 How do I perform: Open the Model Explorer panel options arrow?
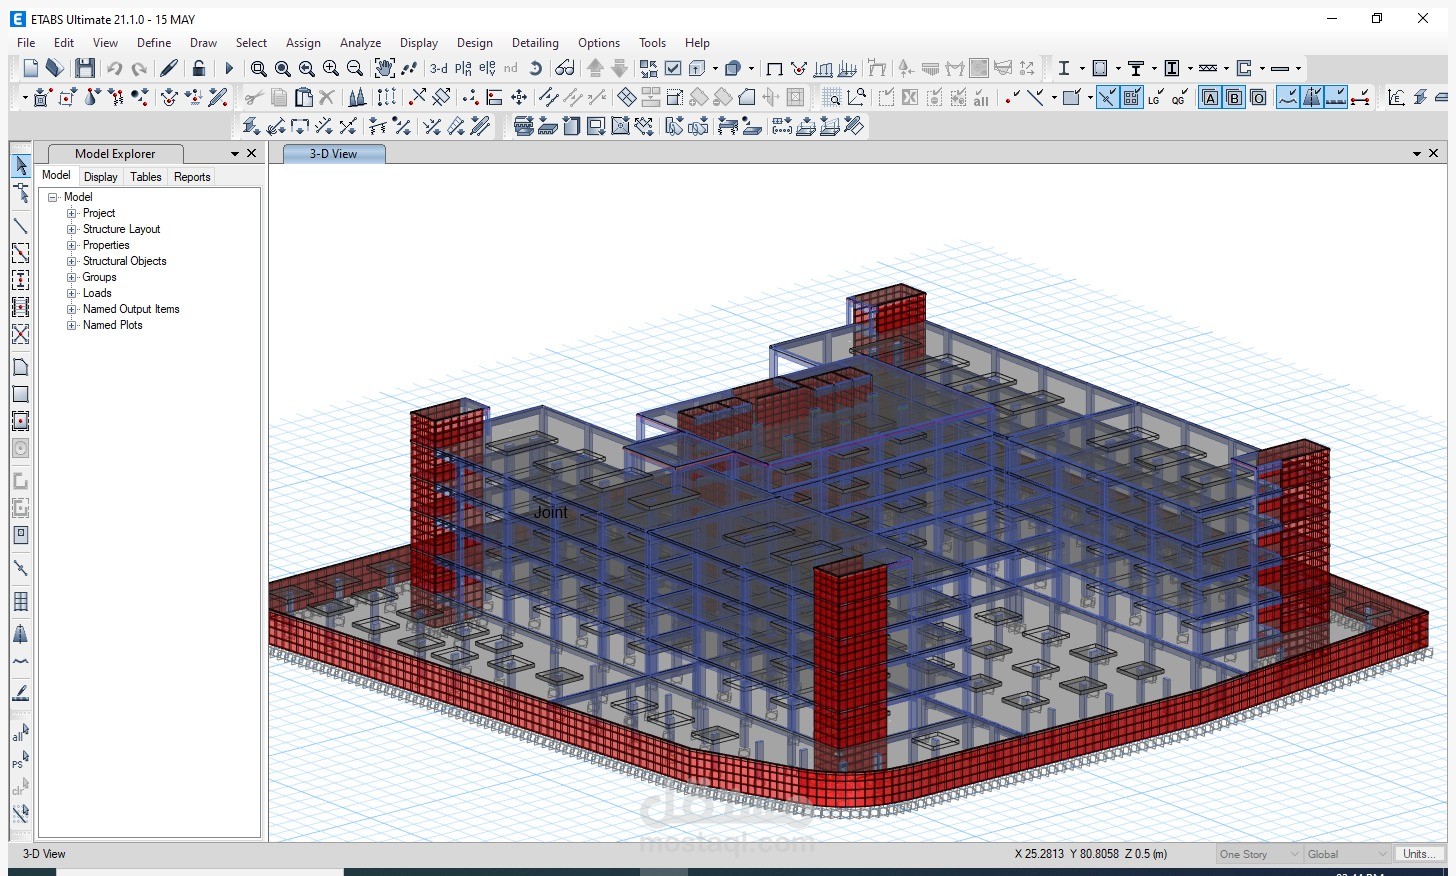point(235,154)
